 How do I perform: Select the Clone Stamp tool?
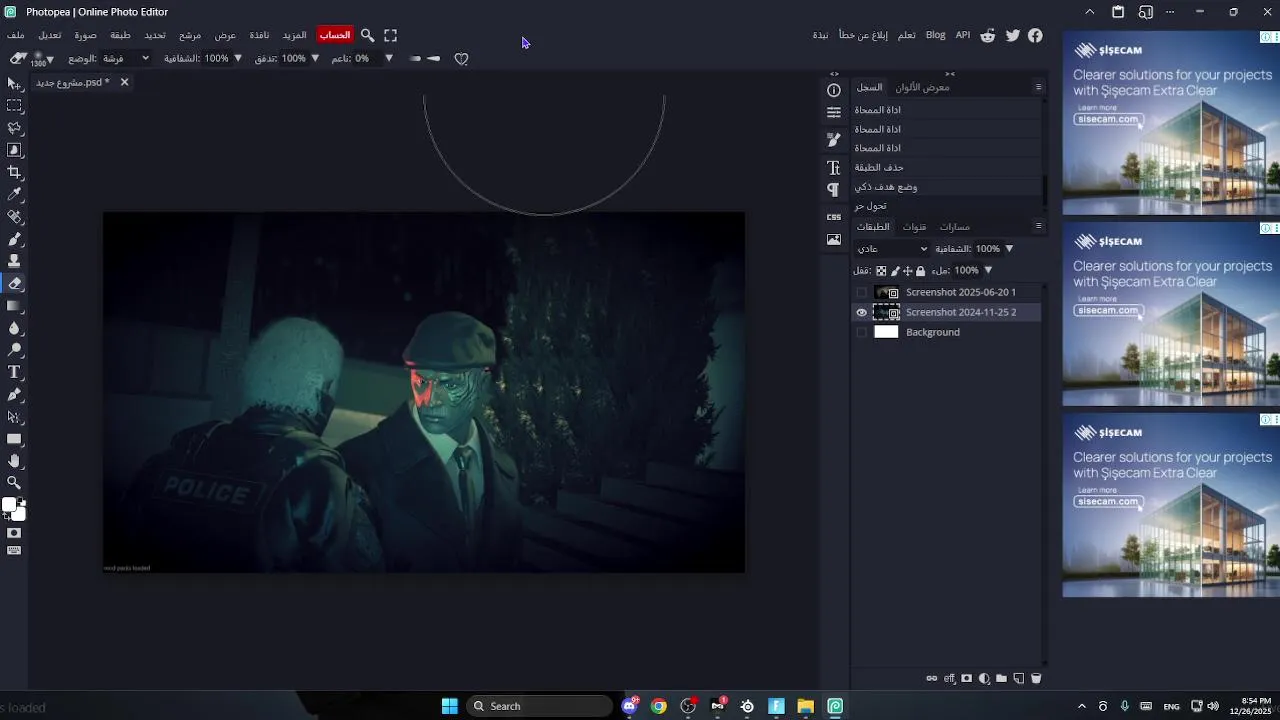pyautogui.click(x=14, y=261)
